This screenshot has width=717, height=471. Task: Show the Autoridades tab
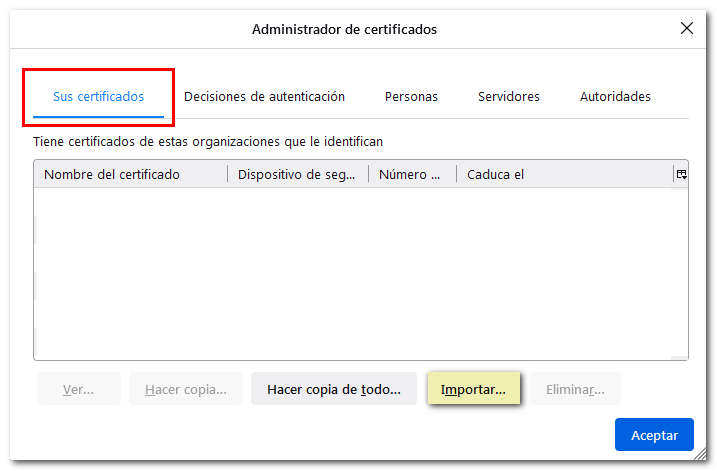(x=615, y=97)
